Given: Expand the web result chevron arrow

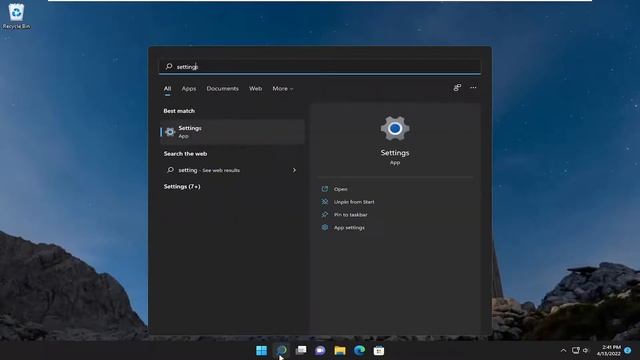Looking at the screenshot, I should tap(294, 170).
